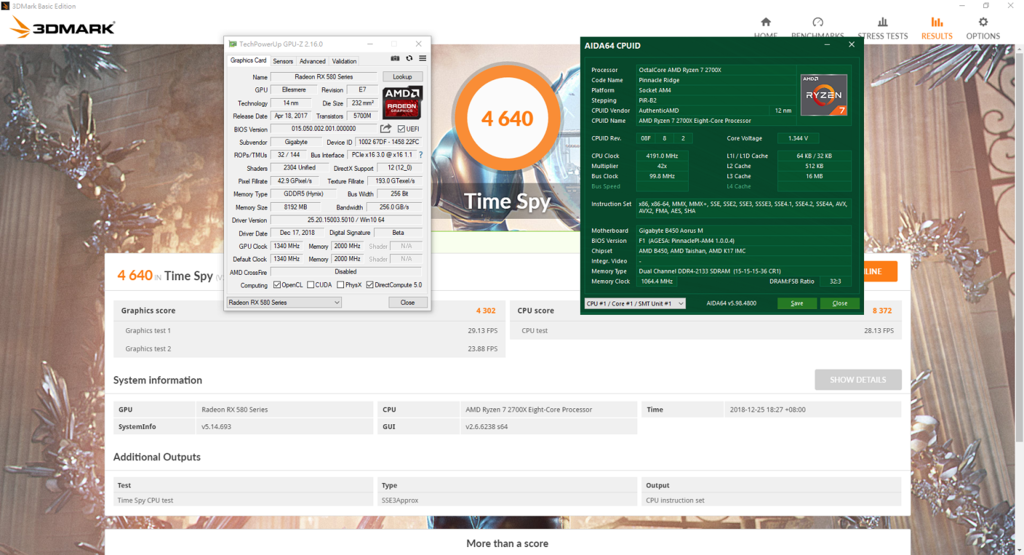Click the DRAM:FSB Ratio 32:3 value
The image size is (1024, 555).
click(x=835, y=281)
